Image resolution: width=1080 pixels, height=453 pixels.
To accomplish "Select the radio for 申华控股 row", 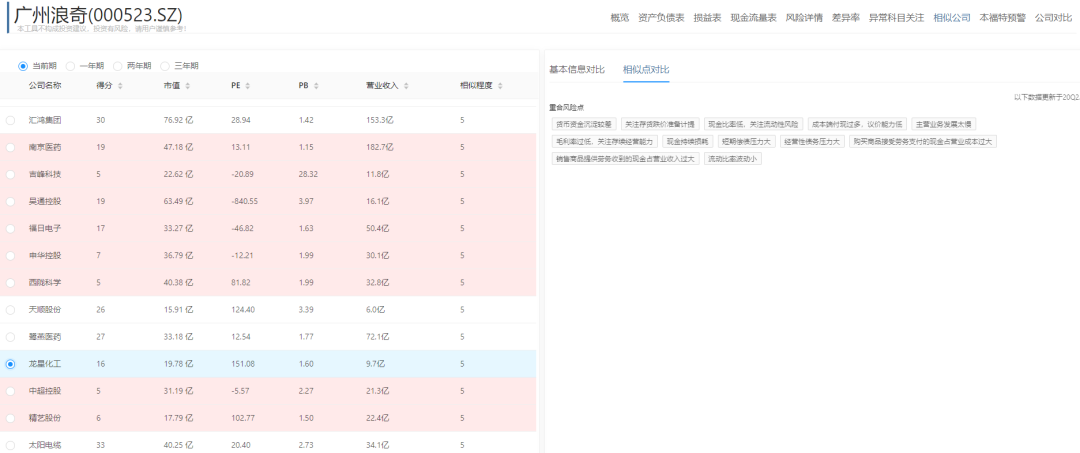I will pyautogui.click(x=10, y=255).
